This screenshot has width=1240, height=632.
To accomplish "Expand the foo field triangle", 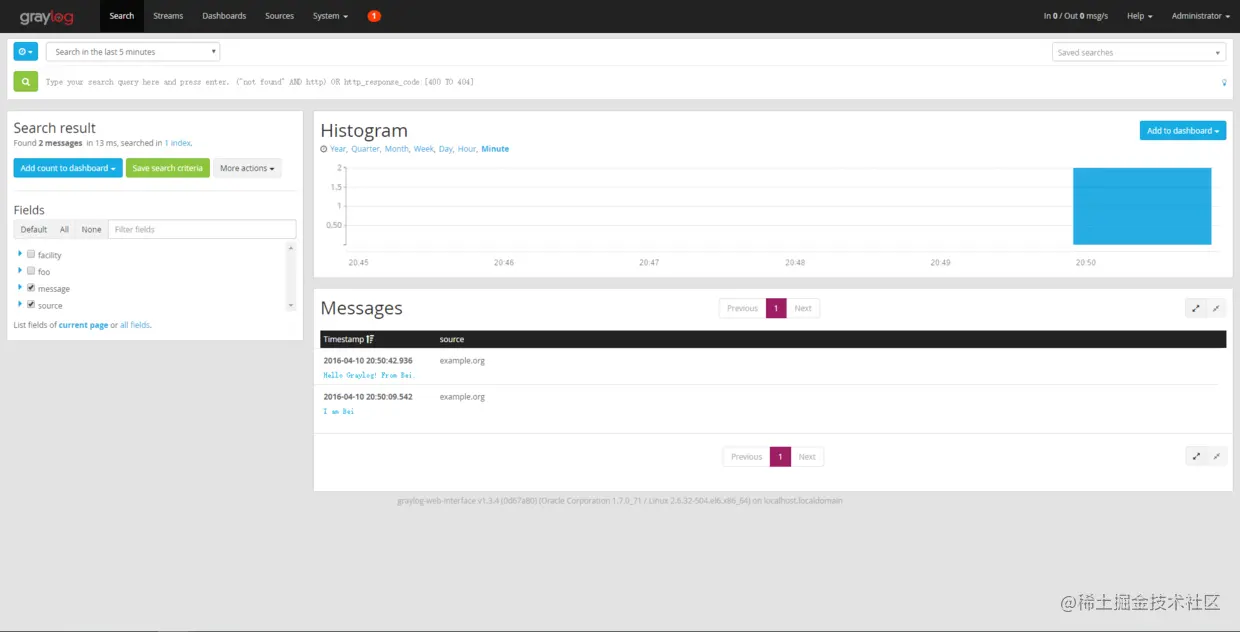I will point(20,271).
